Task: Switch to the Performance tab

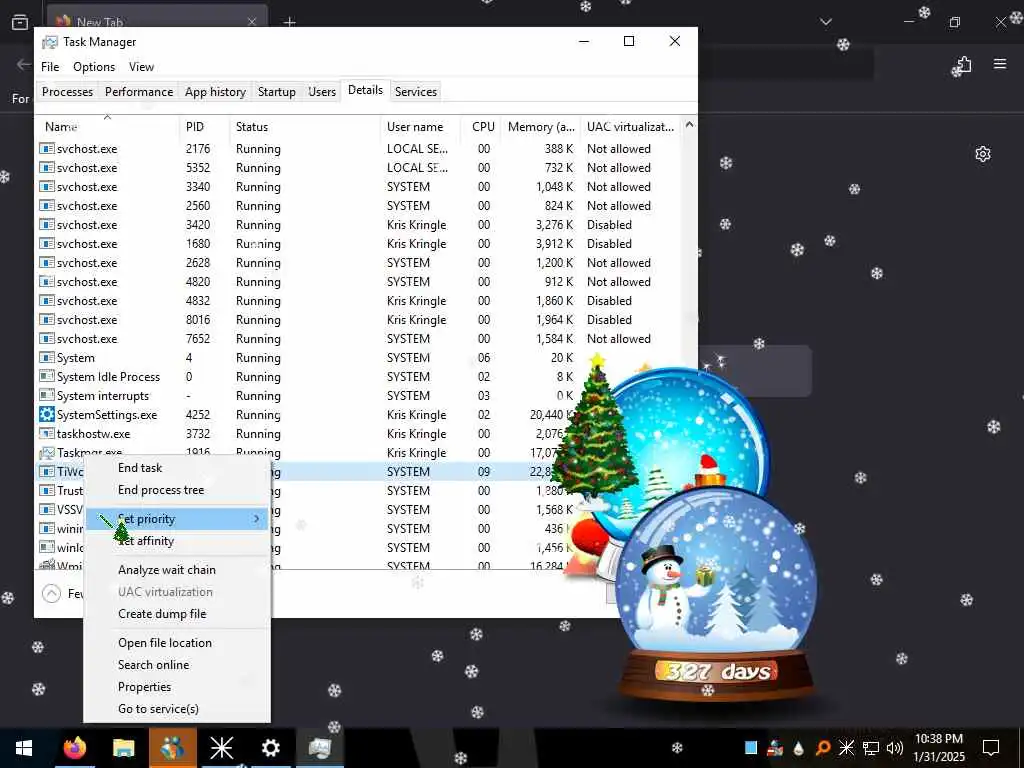Action: (x=139, y=92)
